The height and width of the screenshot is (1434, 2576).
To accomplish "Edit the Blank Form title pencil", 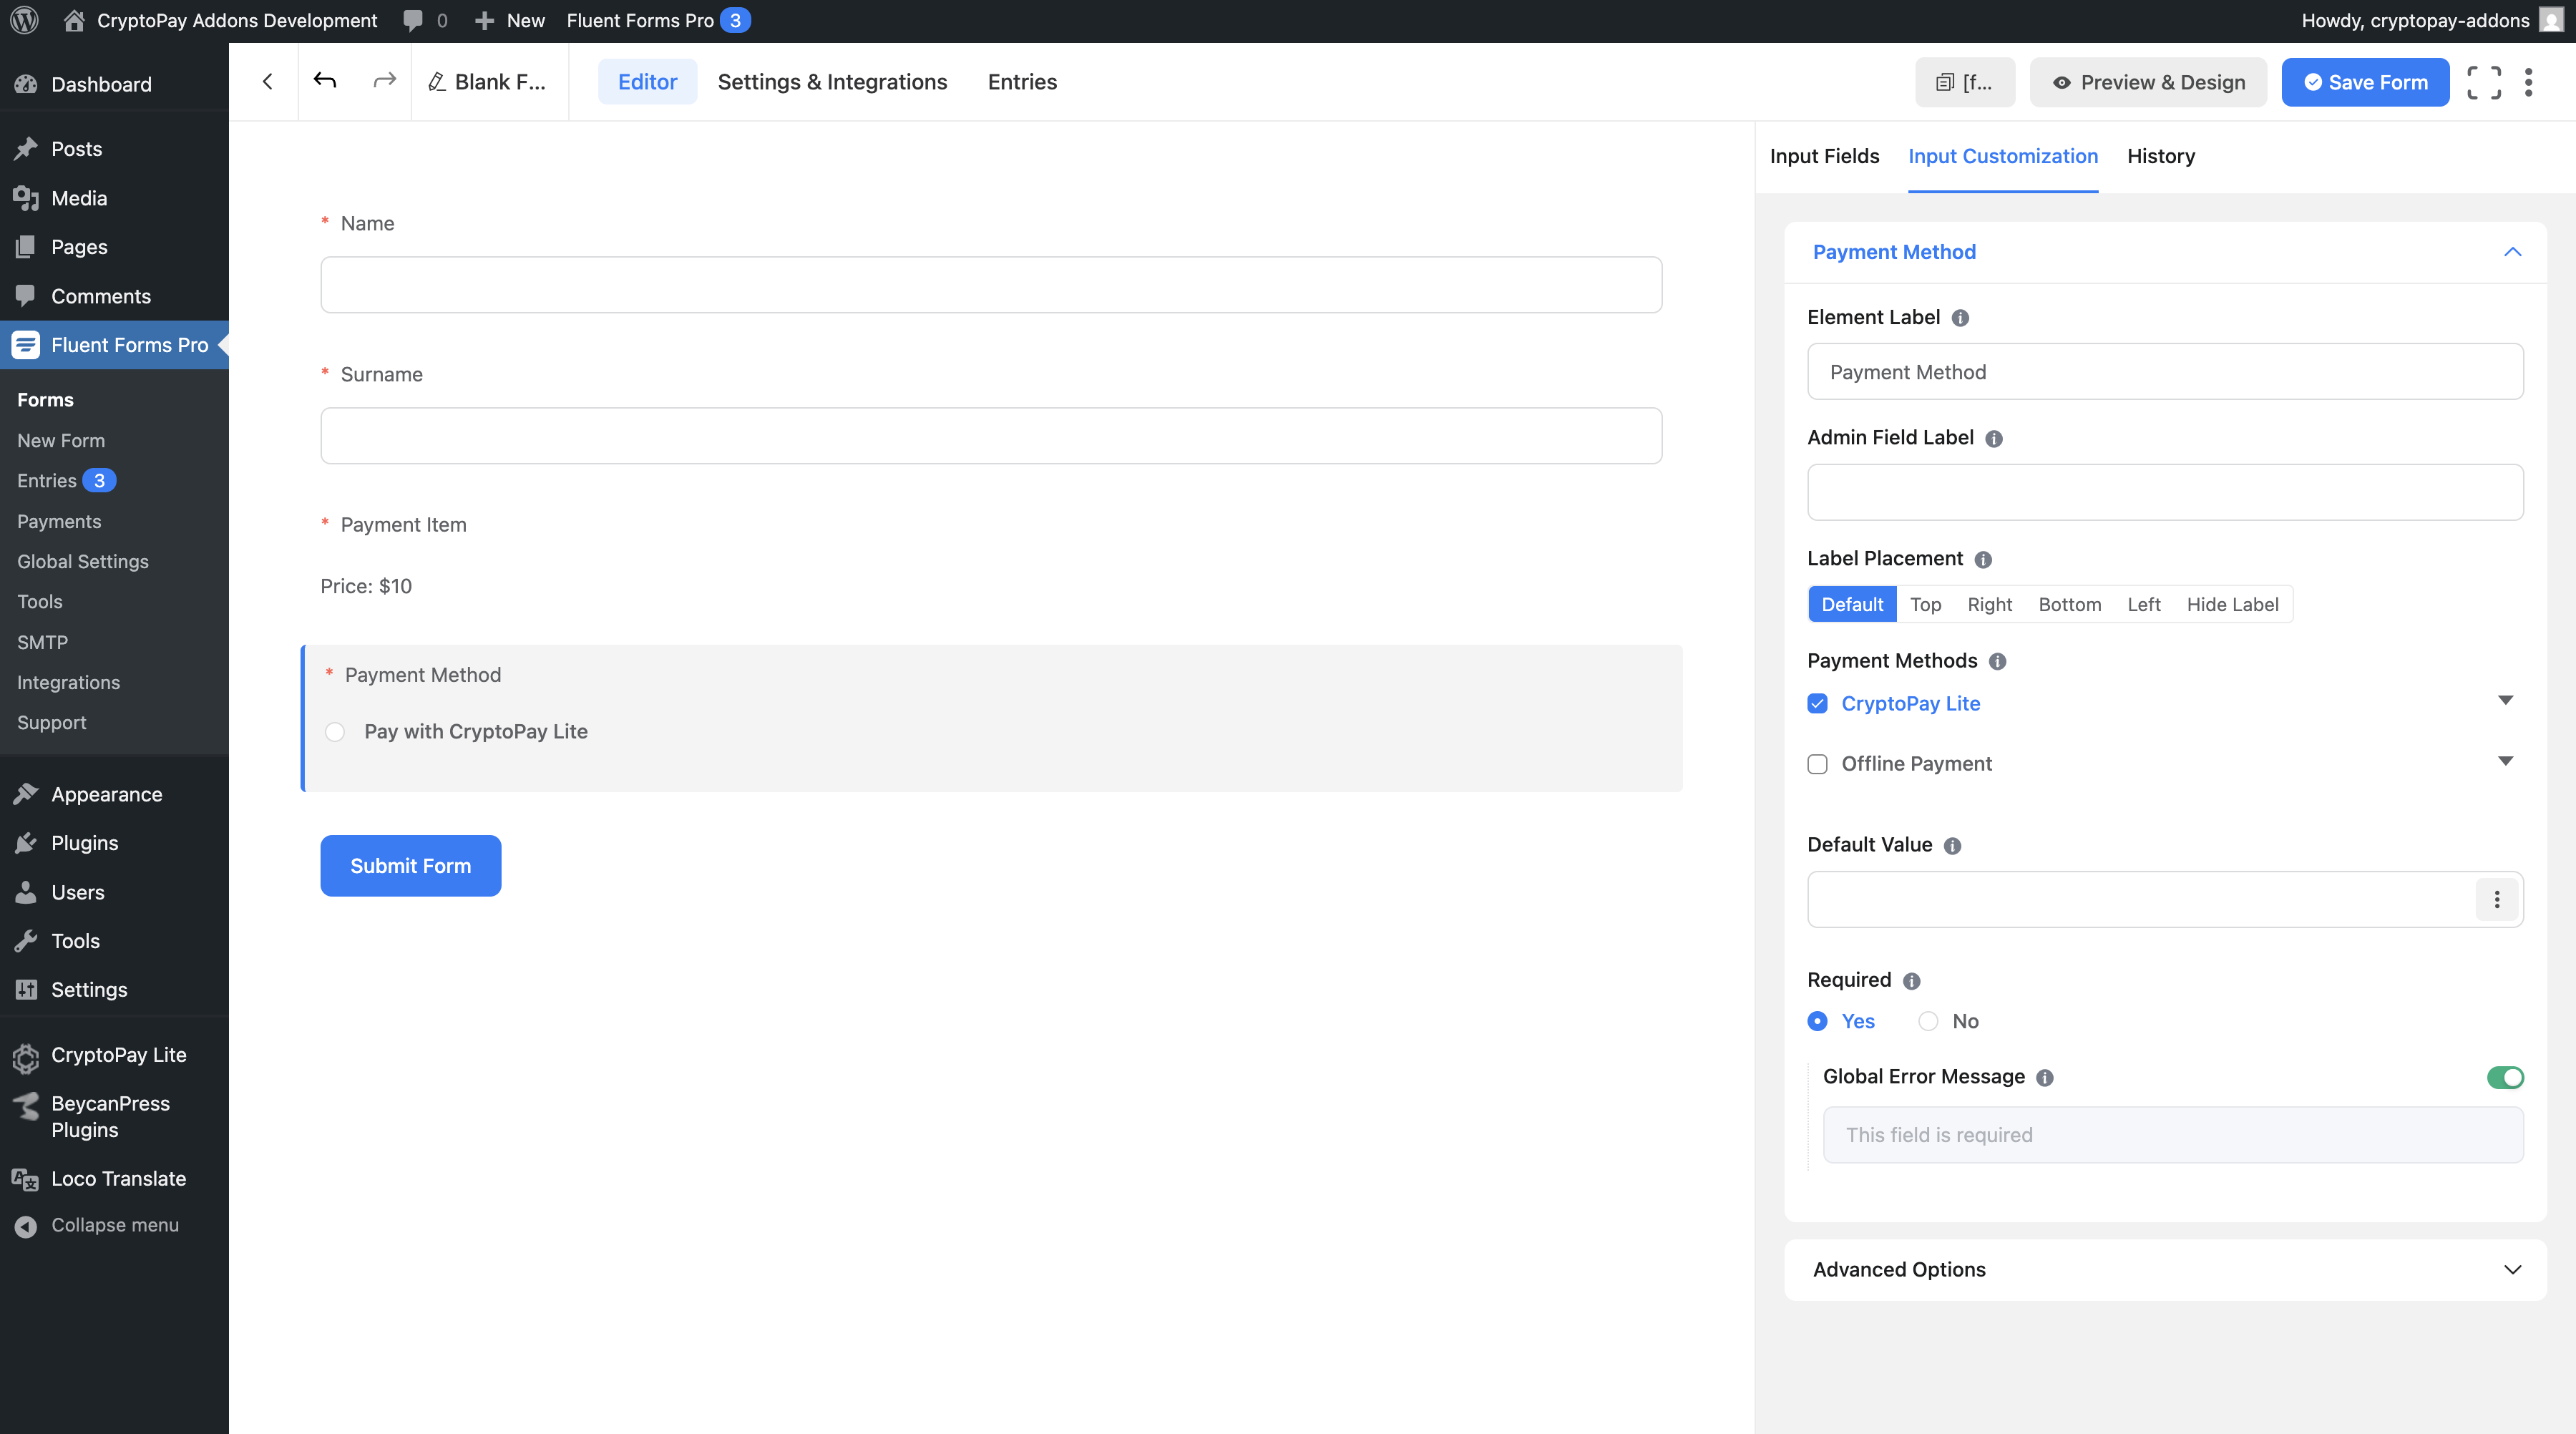I will tap(436, 82).
